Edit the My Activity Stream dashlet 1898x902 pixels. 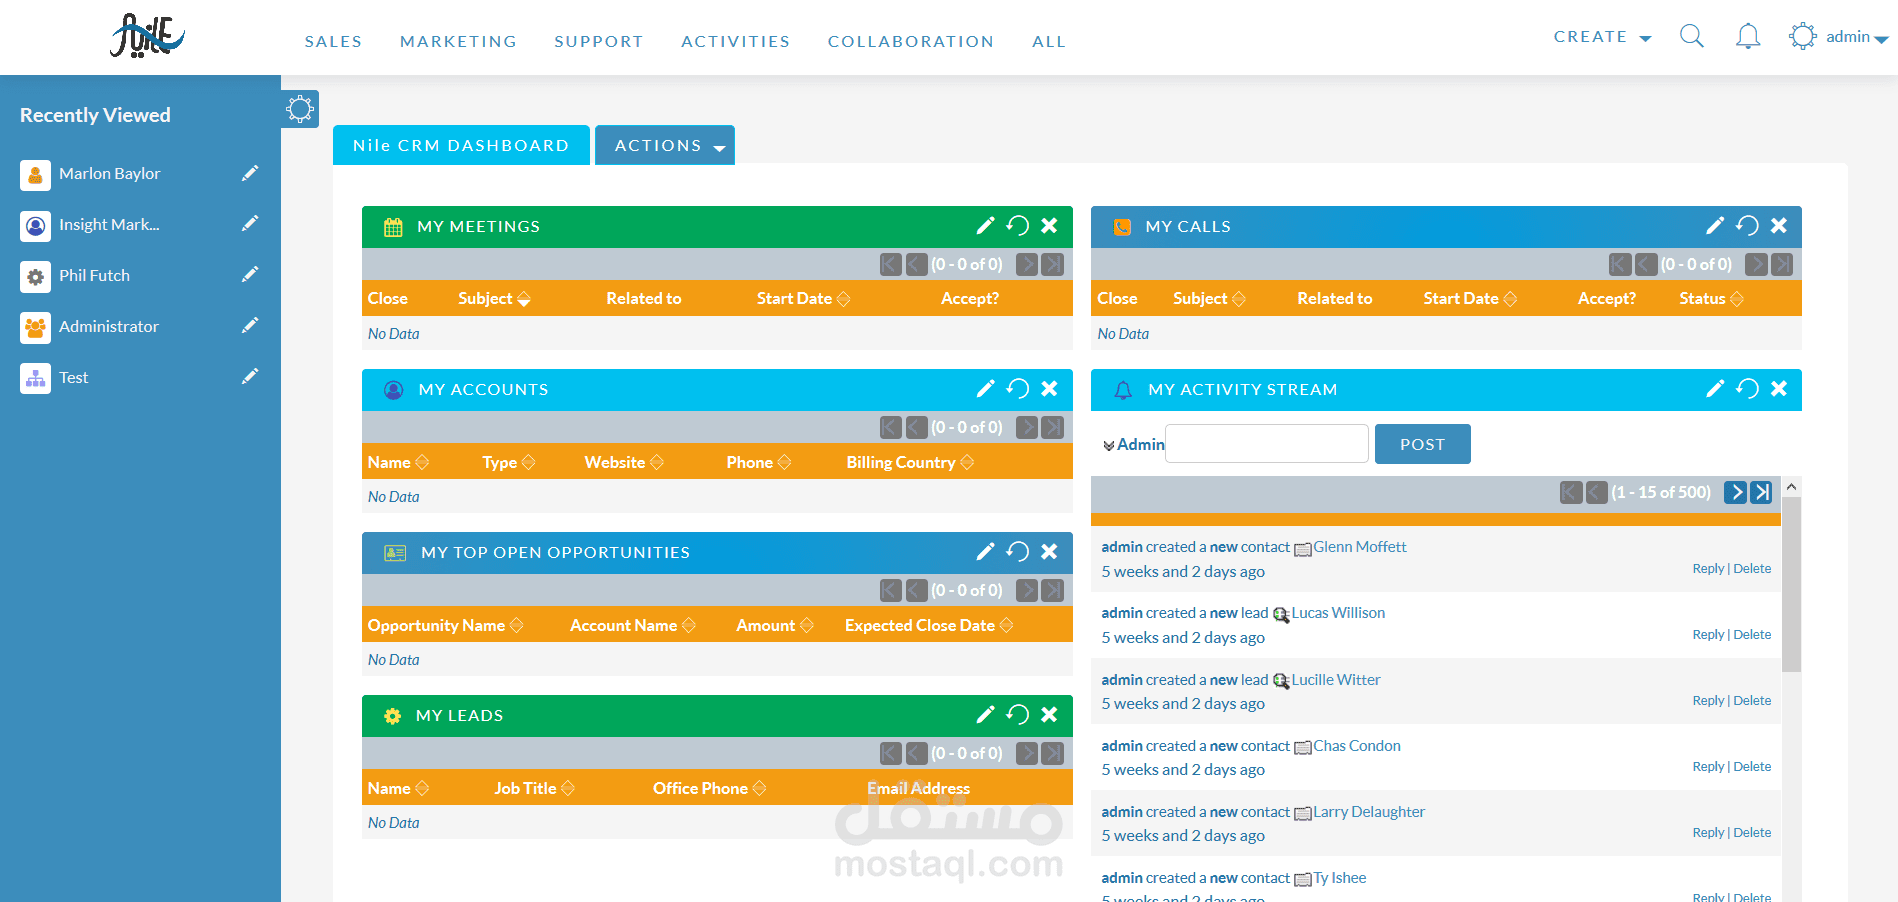(x=1715, y=388)
